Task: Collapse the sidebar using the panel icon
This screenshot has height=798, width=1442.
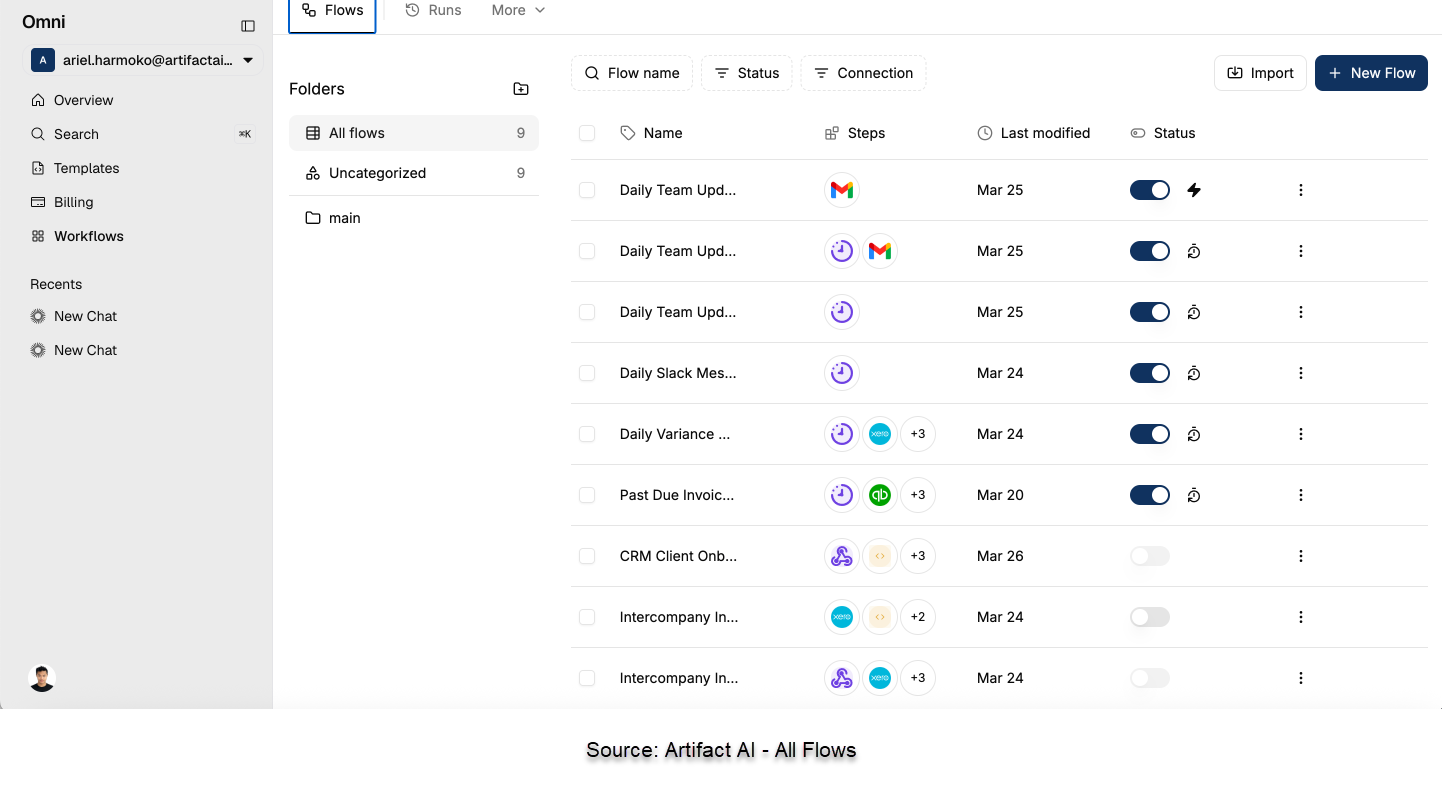Action: click(x=247, y=26)
